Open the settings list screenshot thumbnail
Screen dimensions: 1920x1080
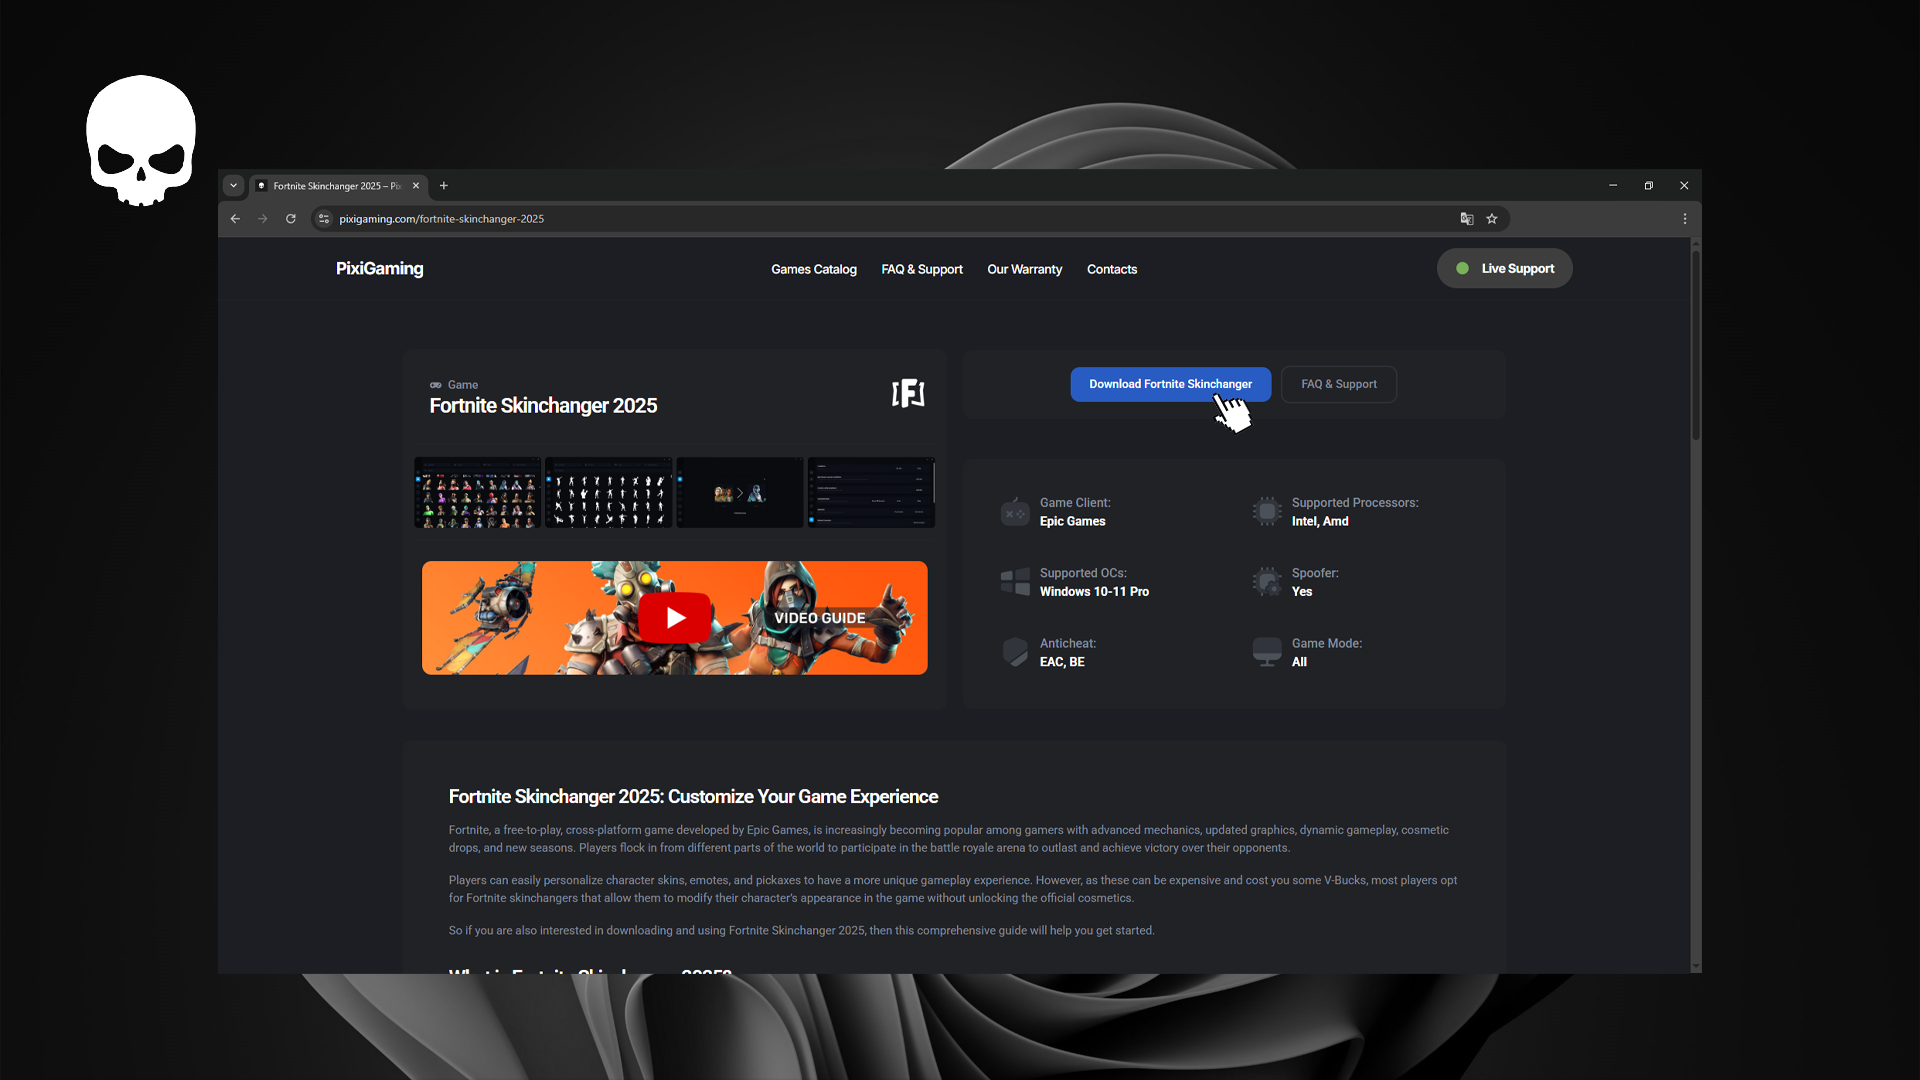coord(872,493)
